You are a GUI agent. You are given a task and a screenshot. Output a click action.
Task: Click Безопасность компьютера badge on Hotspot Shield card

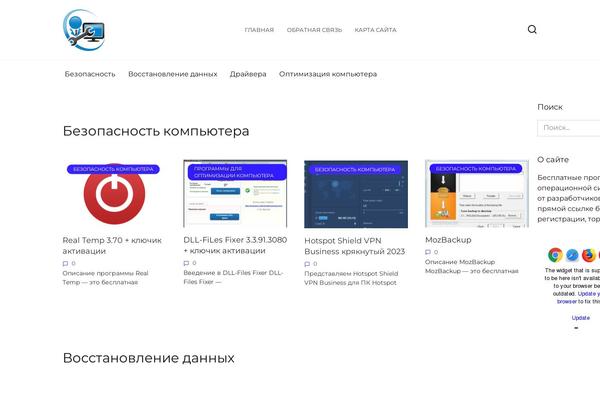pyautogui.click(x=355, y=170)
